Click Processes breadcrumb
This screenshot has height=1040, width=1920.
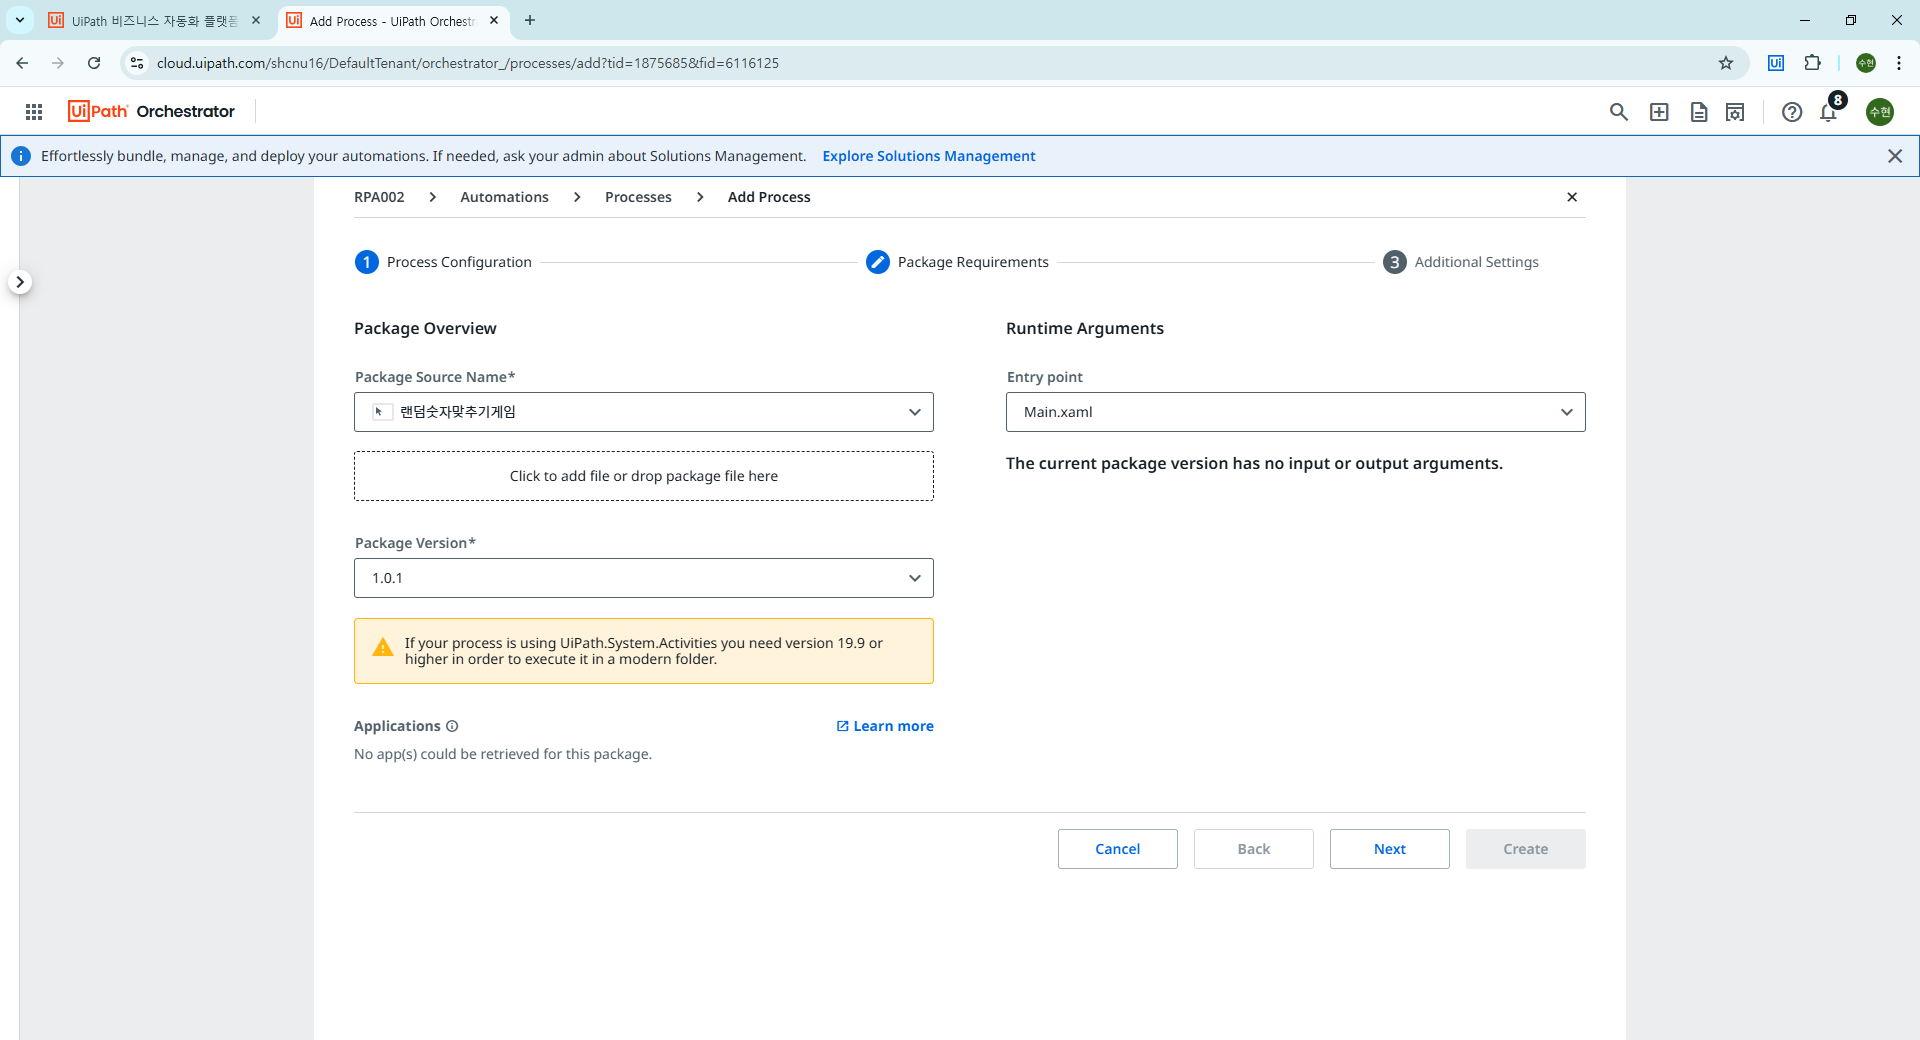click(x=638, y=197)
